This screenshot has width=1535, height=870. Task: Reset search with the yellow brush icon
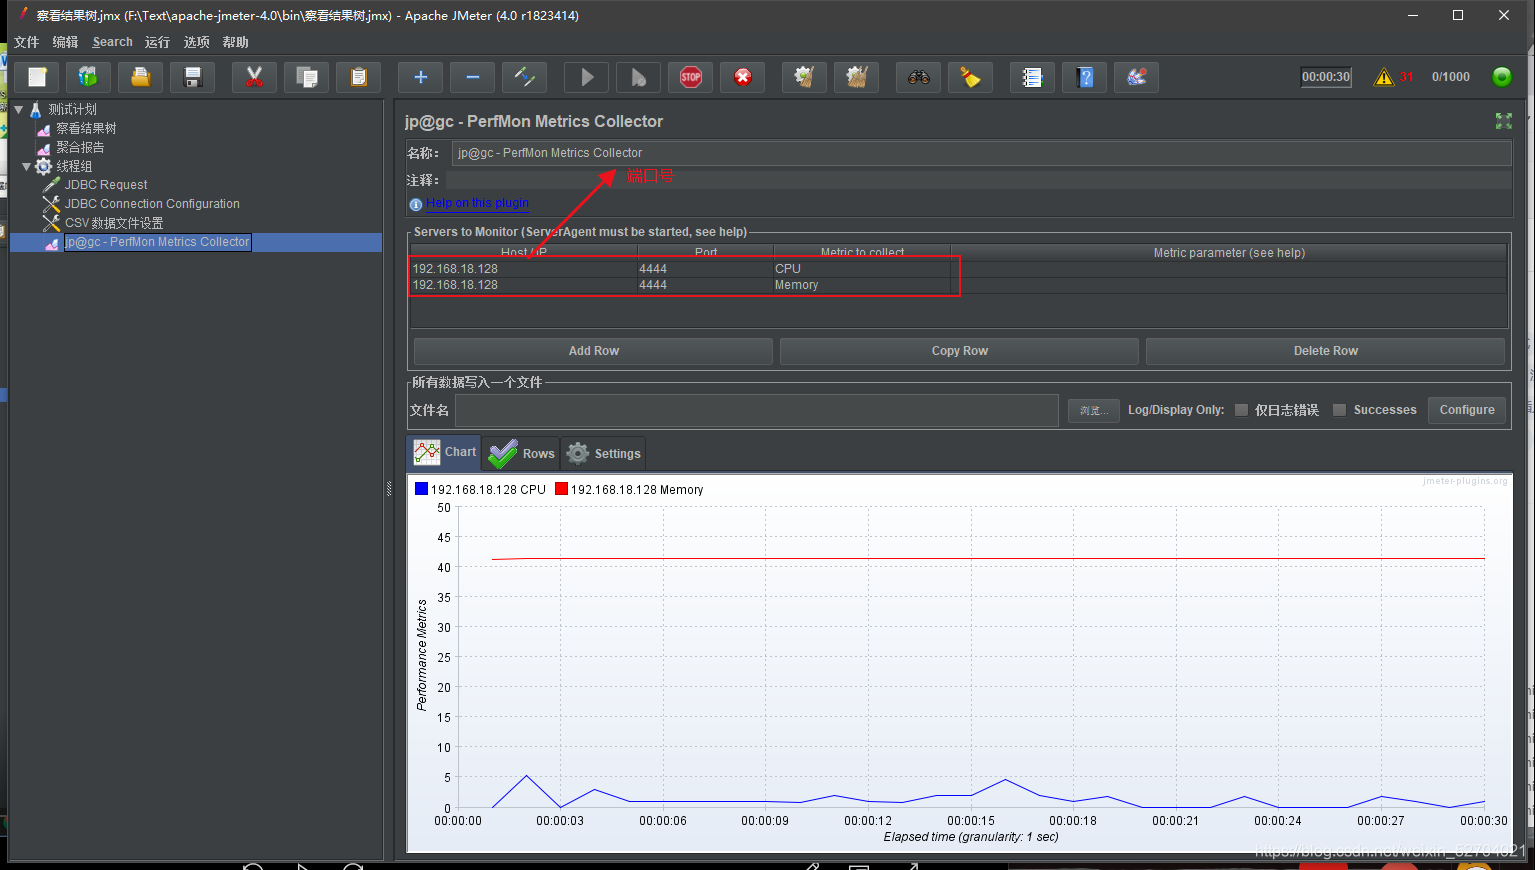coord(970,77)
